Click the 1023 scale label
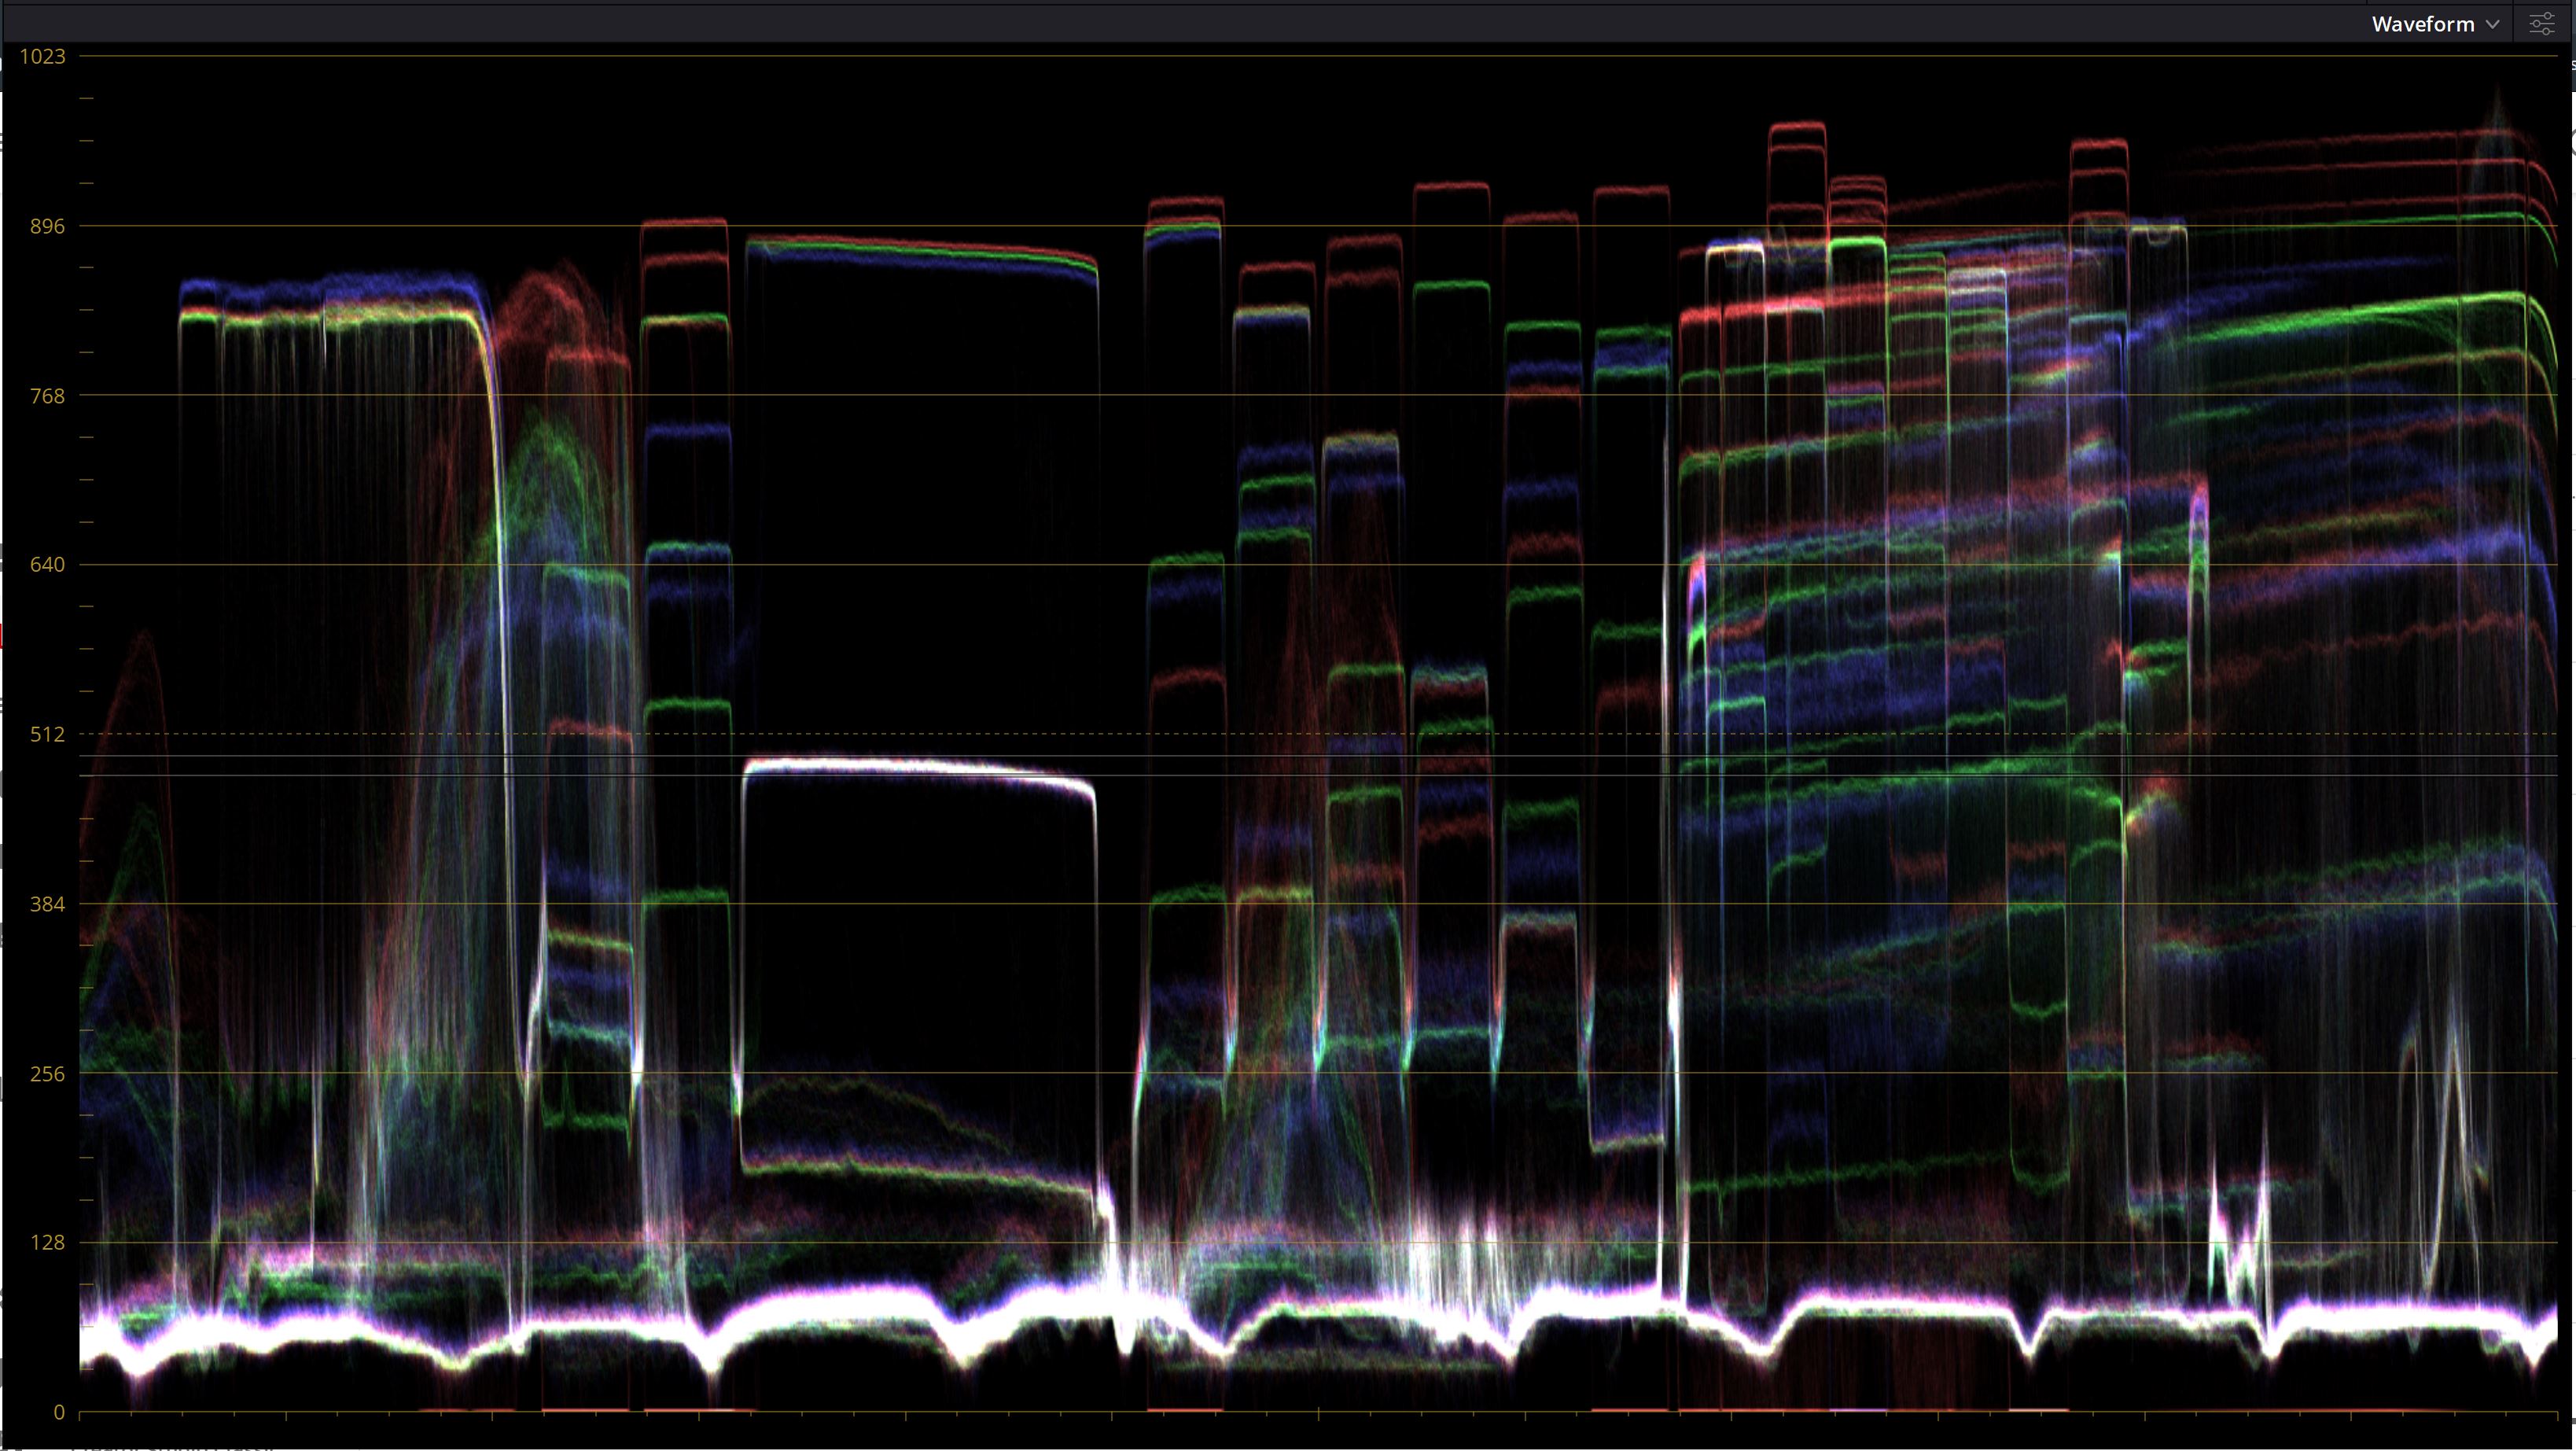This screenshot has height=1451, width=2576. pyautogui.click(x=43, y=56)
